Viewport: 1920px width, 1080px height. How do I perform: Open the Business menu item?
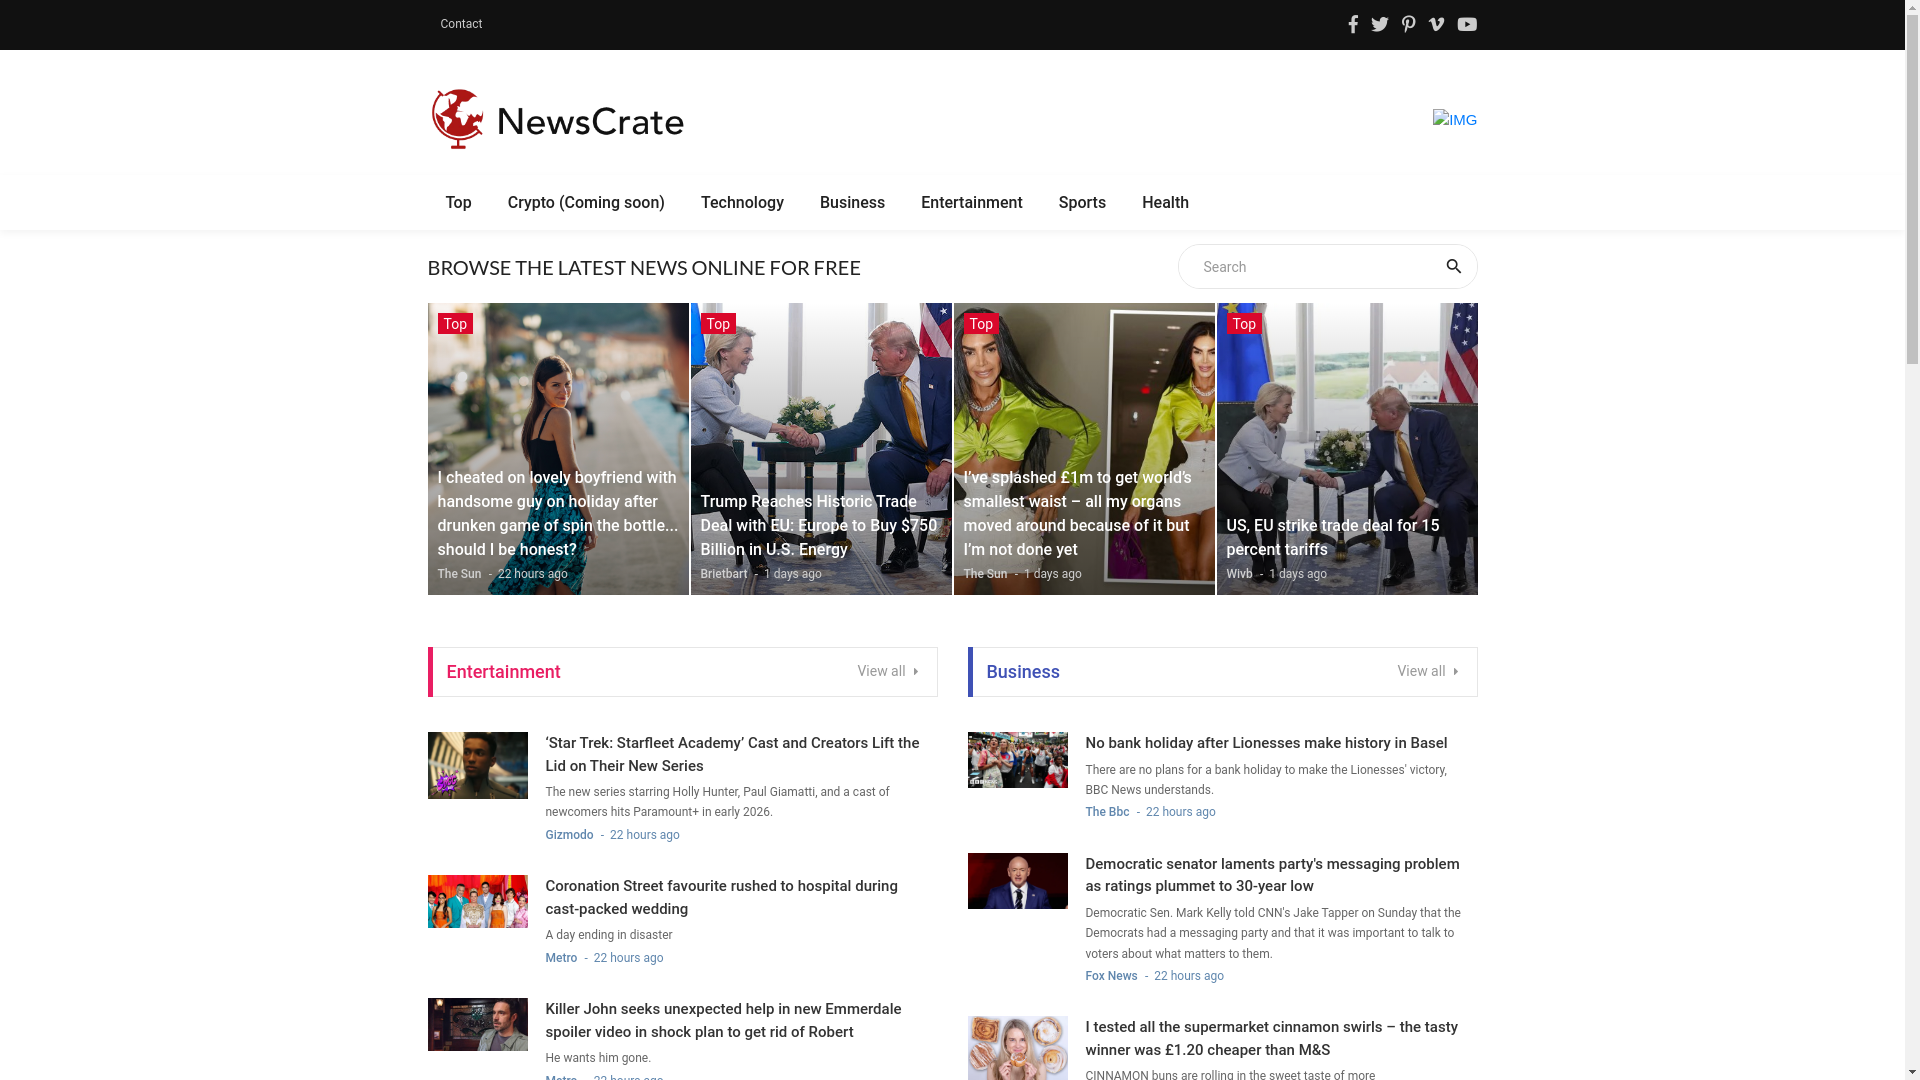coord(852,202)
